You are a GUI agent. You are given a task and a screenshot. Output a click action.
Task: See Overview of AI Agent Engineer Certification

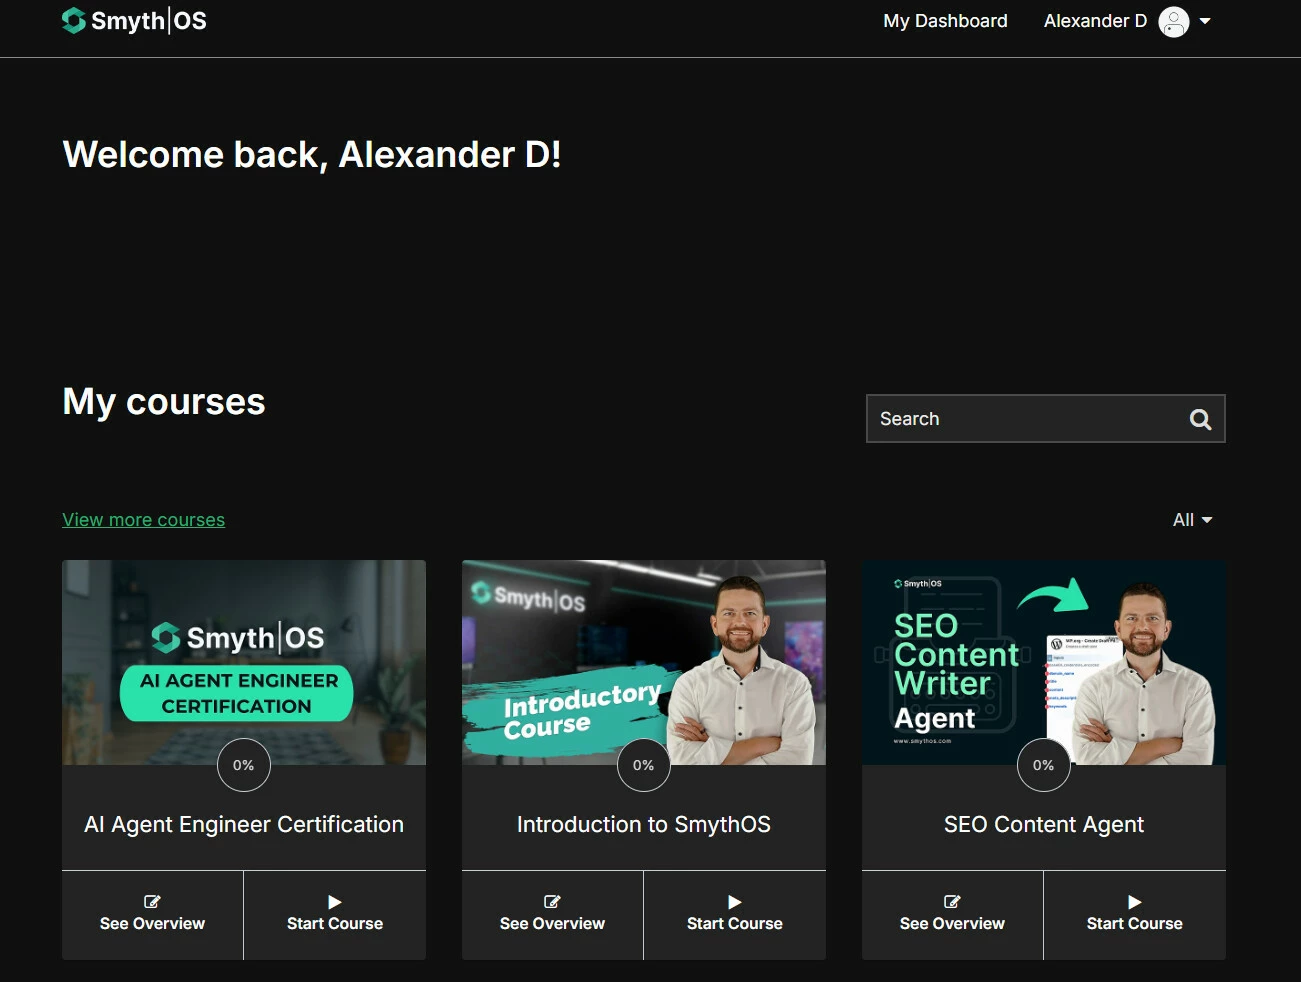coord(153,915)
